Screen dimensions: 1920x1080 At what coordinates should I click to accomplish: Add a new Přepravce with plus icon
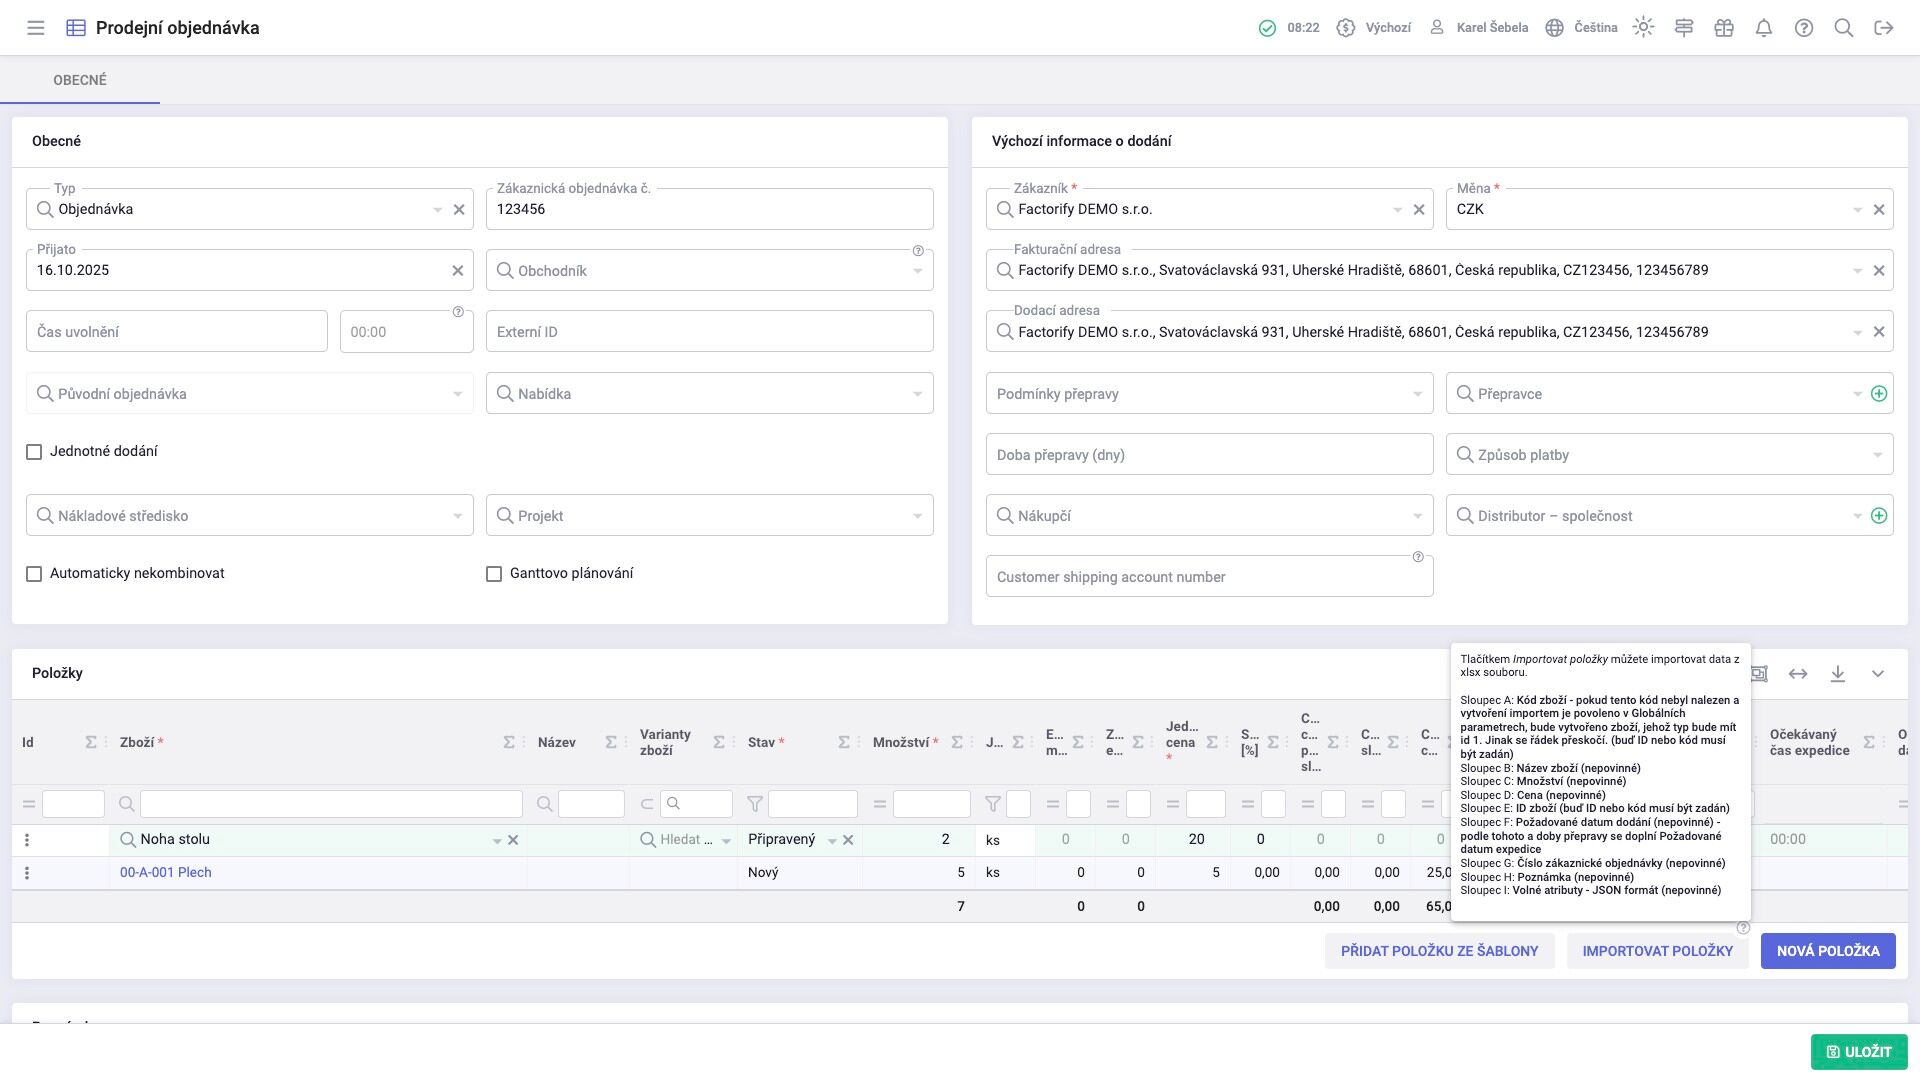[x=1879, y=394]
